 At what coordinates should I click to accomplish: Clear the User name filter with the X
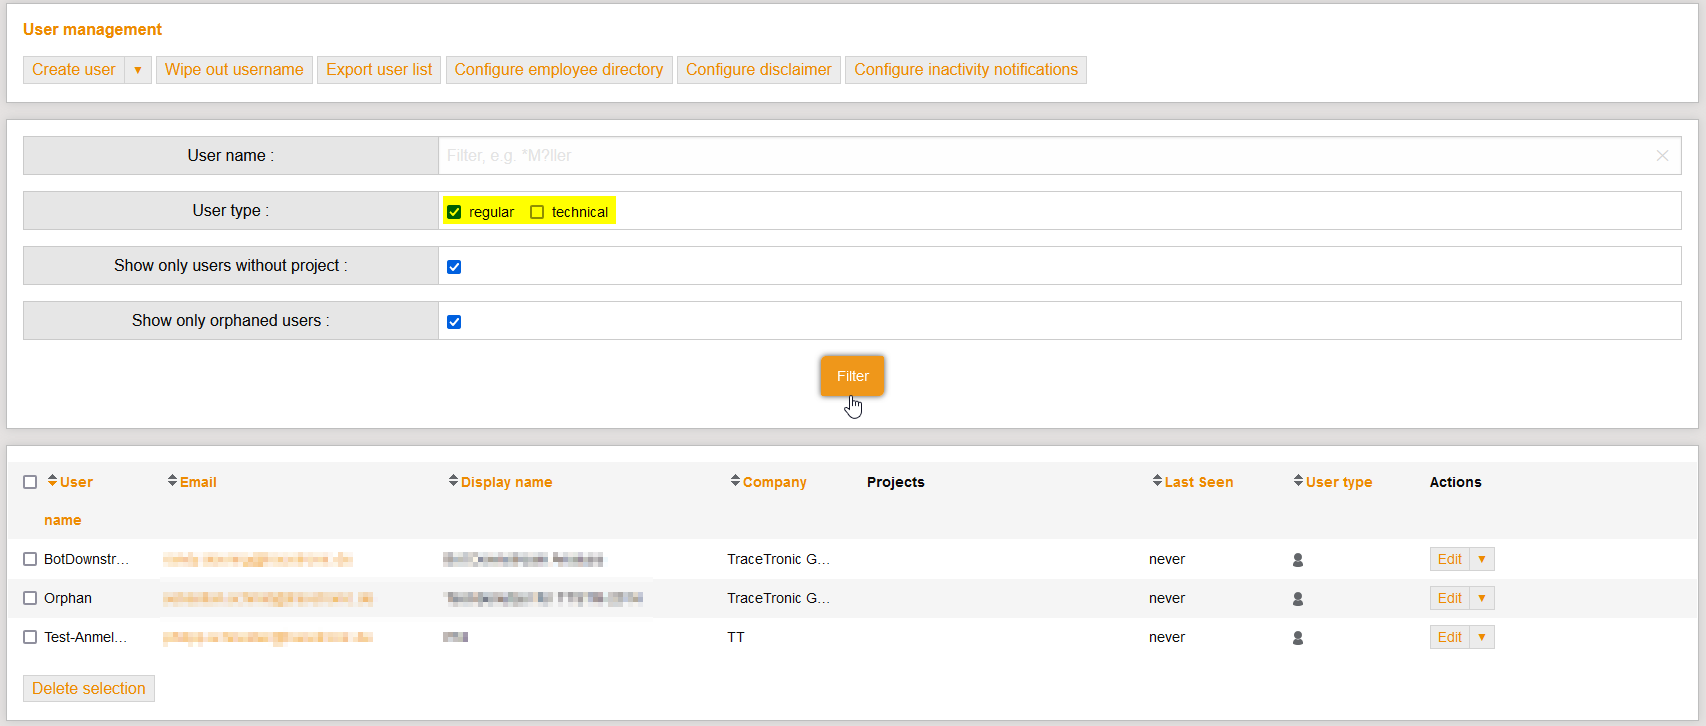(x=1662, y=156)
